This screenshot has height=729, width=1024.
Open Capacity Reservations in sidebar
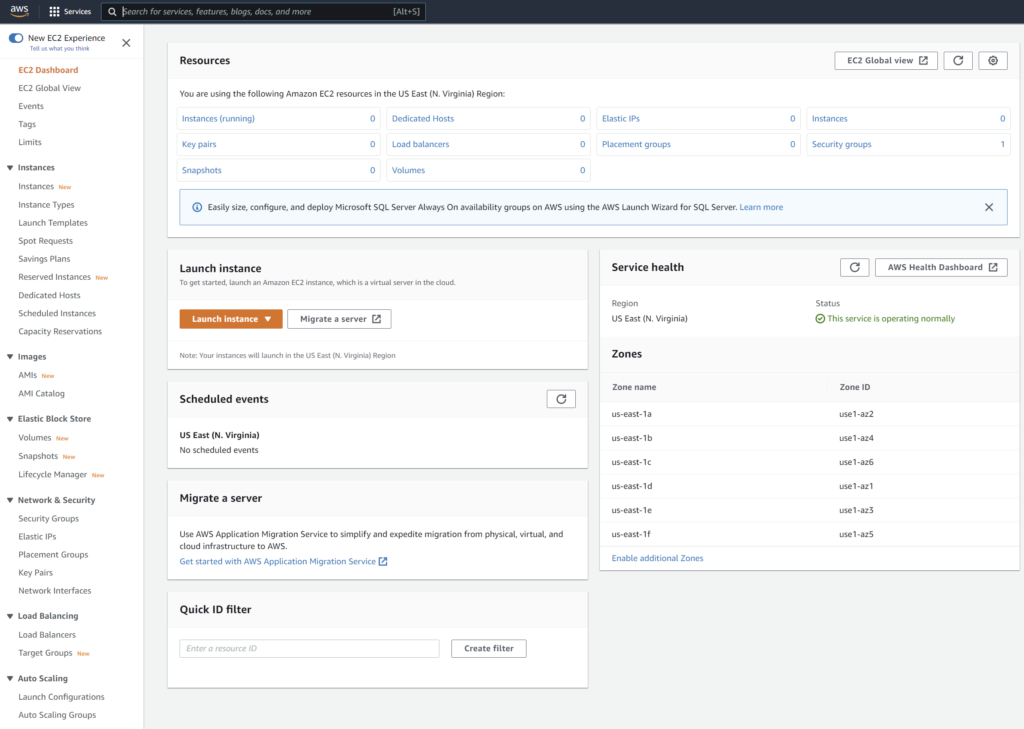60,331
